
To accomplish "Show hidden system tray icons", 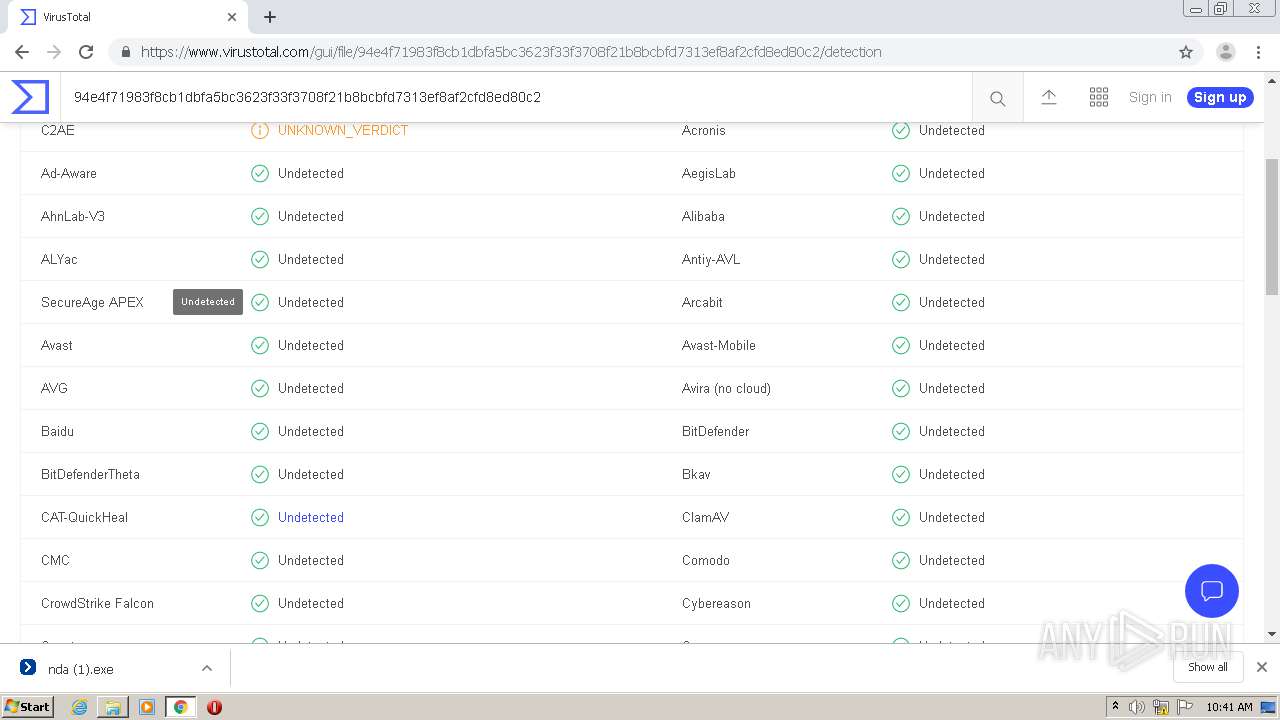I will [1116, 707].
